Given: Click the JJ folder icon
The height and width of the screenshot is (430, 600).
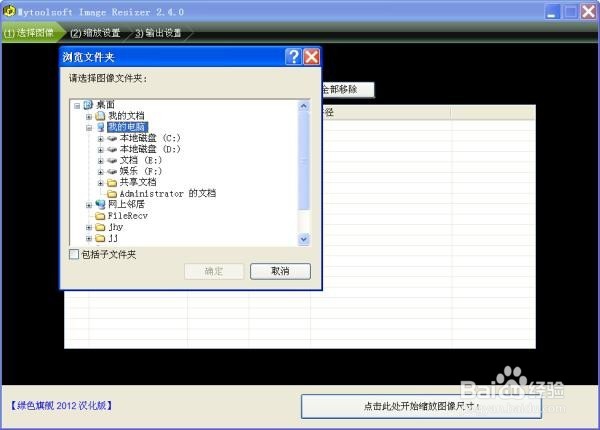Looking at the screenshot, I should (100, 238).
